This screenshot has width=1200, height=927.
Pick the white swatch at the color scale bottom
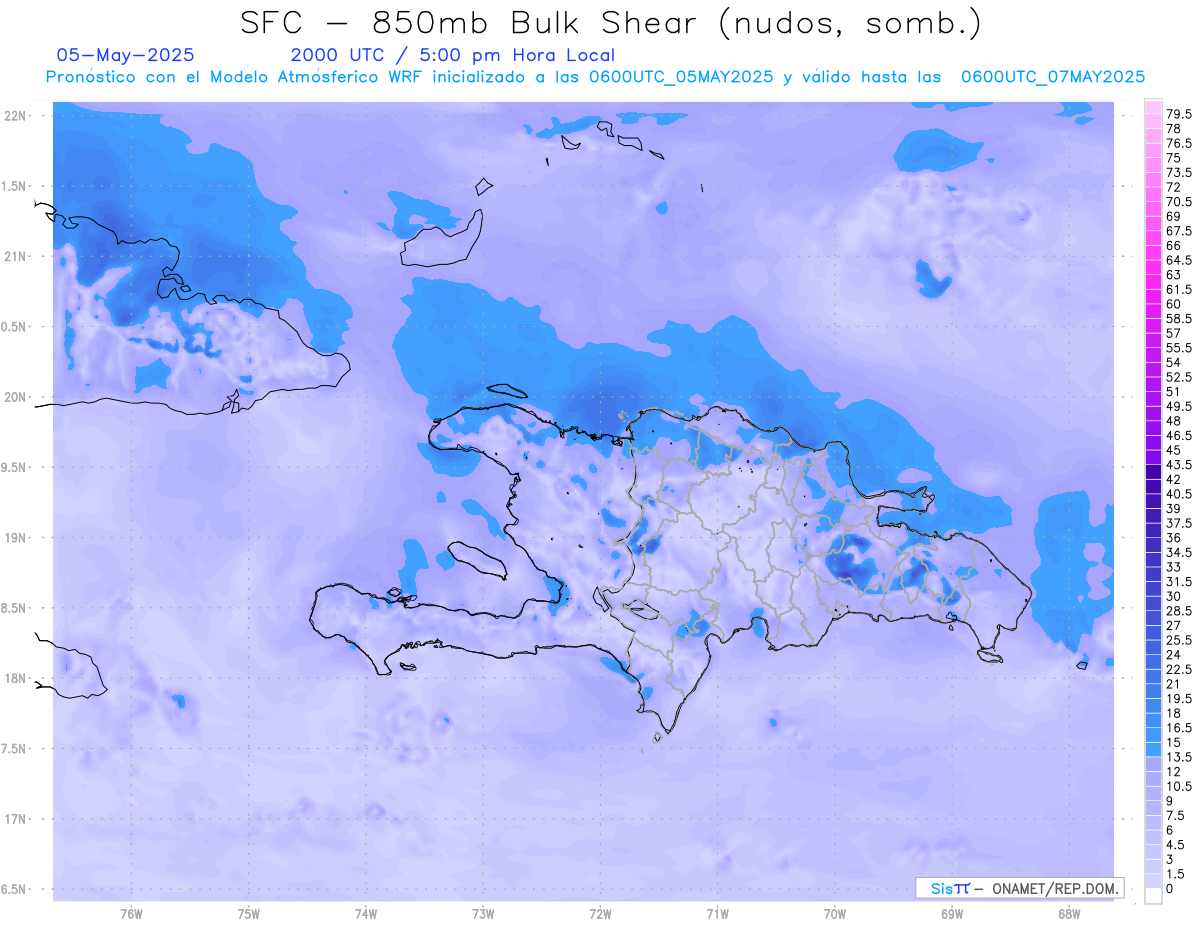[1153, 896]
